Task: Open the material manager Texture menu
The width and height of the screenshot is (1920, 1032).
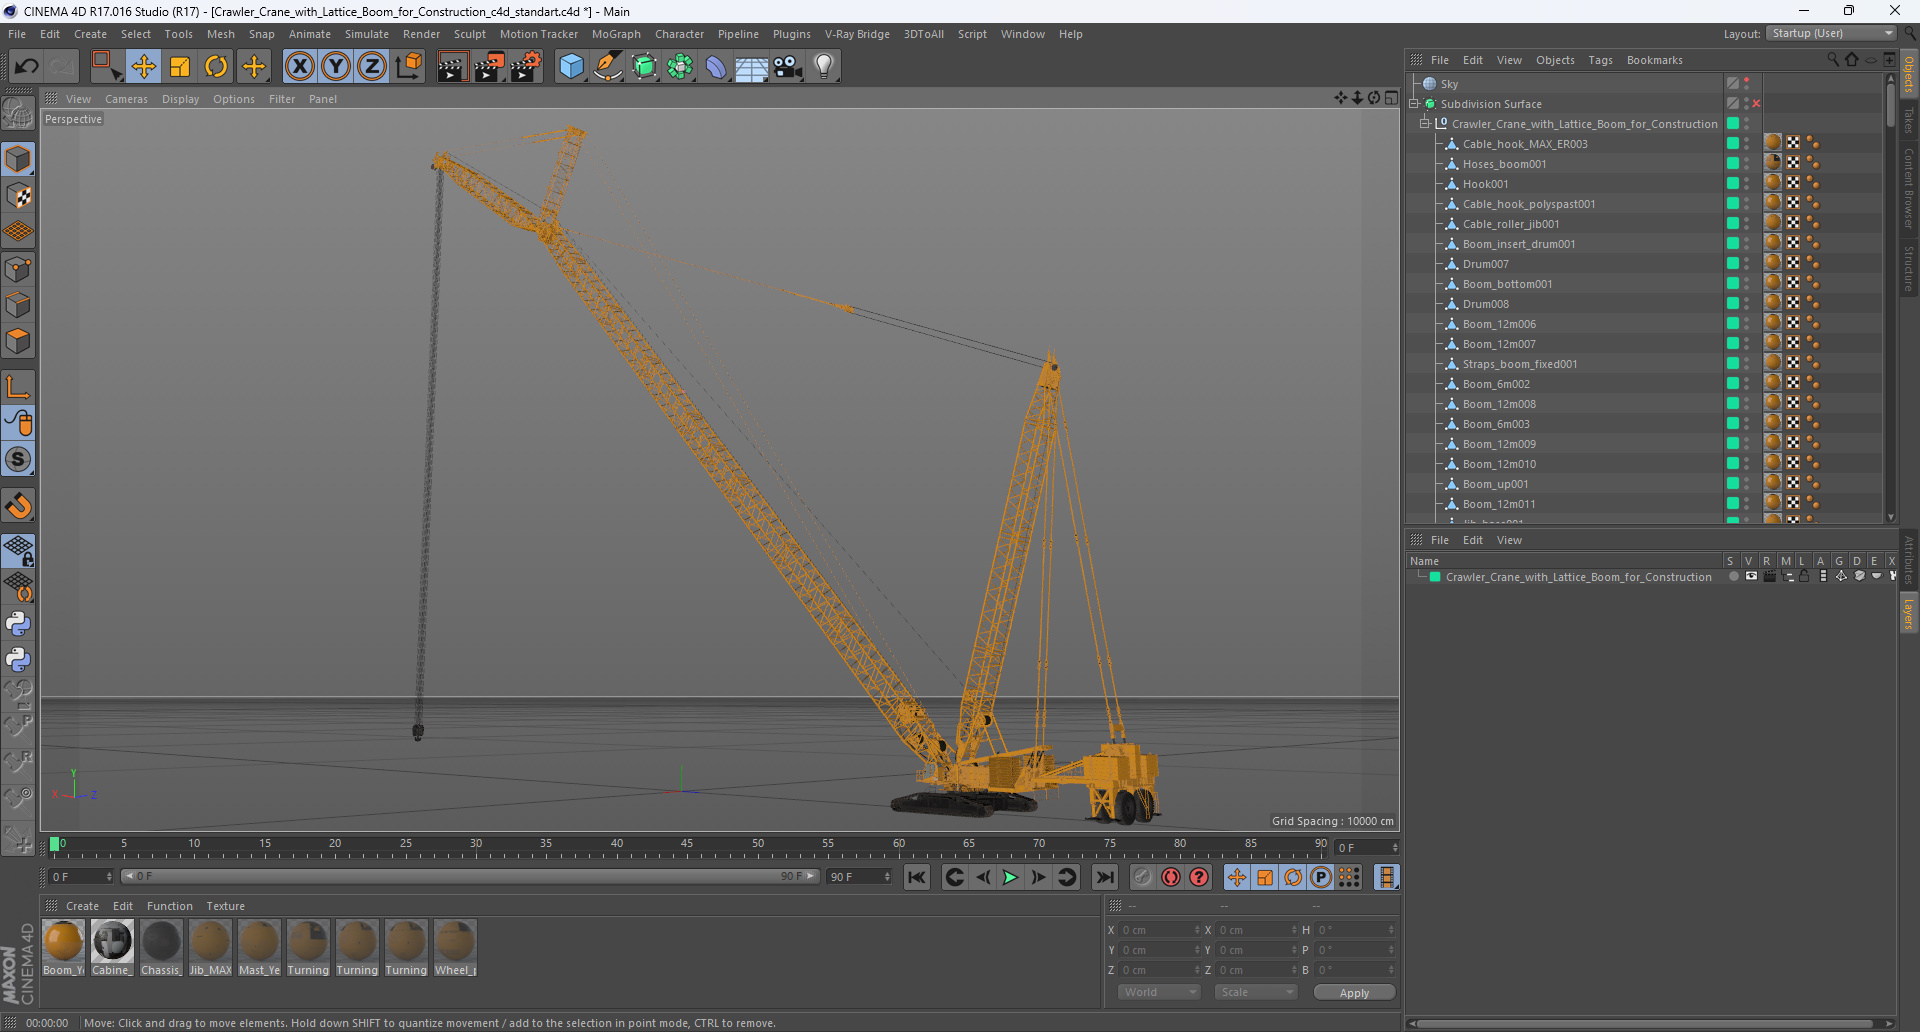Action: point(225,906)
